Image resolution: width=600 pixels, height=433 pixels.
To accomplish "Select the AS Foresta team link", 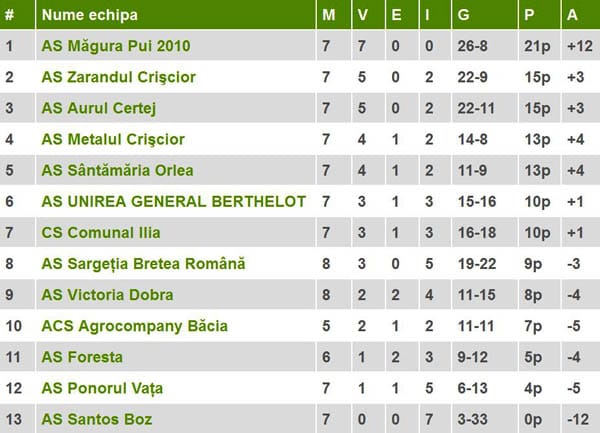I will coord(82,357).
